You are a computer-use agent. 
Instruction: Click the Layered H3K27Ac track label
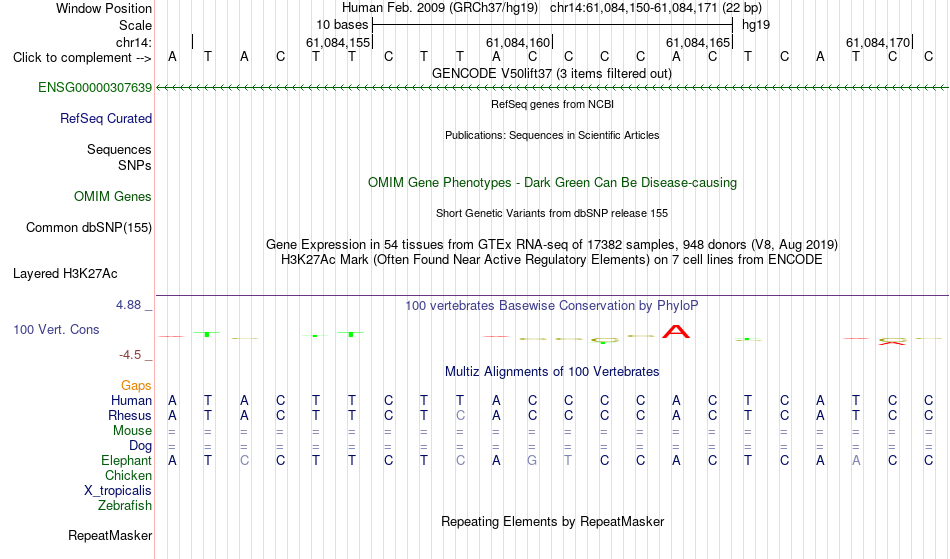65,274
